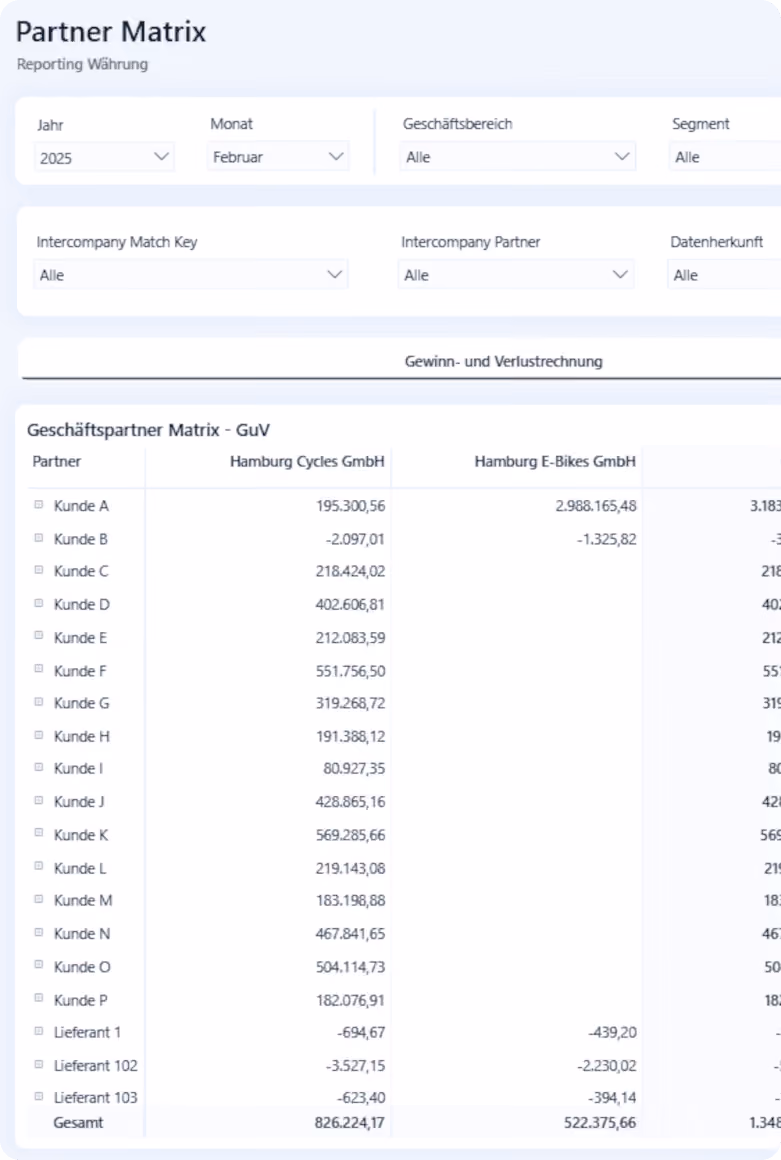The width and height of the screenshot is (781, 1160).
Task: Select the value 182.076,91 for Kunde P
Action: coord(351,1000)
